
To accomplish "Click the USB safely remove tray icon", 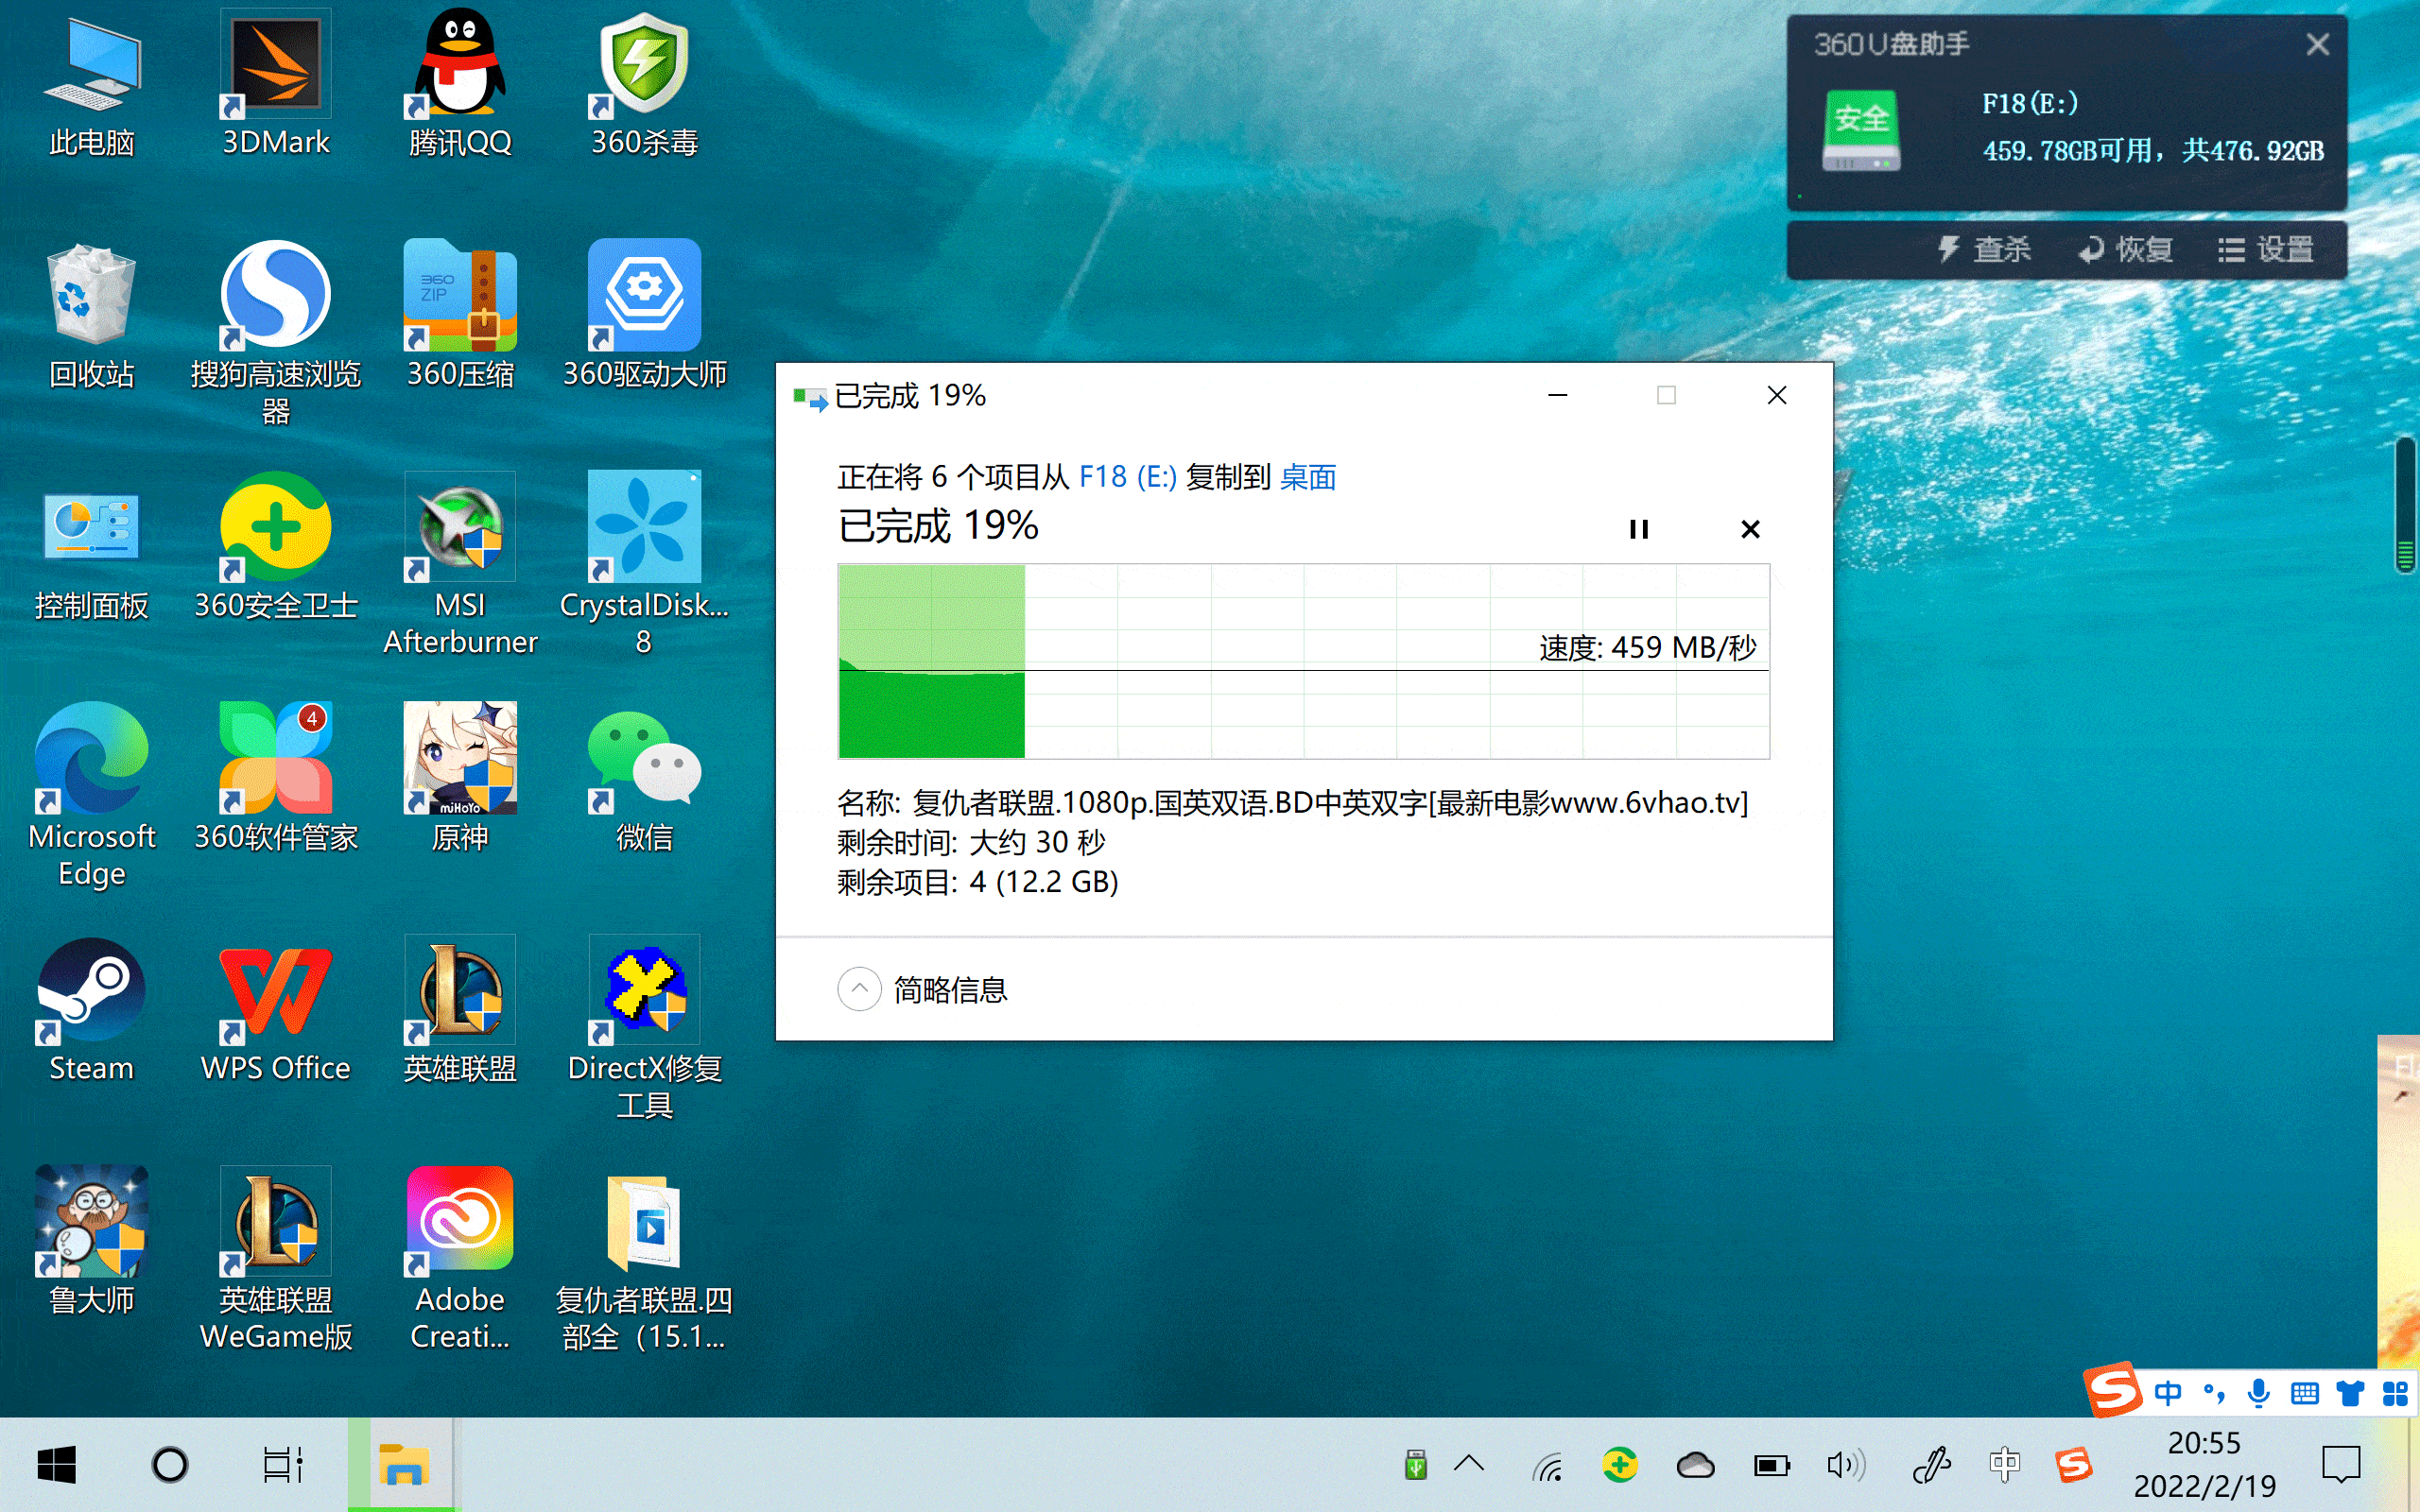I will pos(1416,1466).
